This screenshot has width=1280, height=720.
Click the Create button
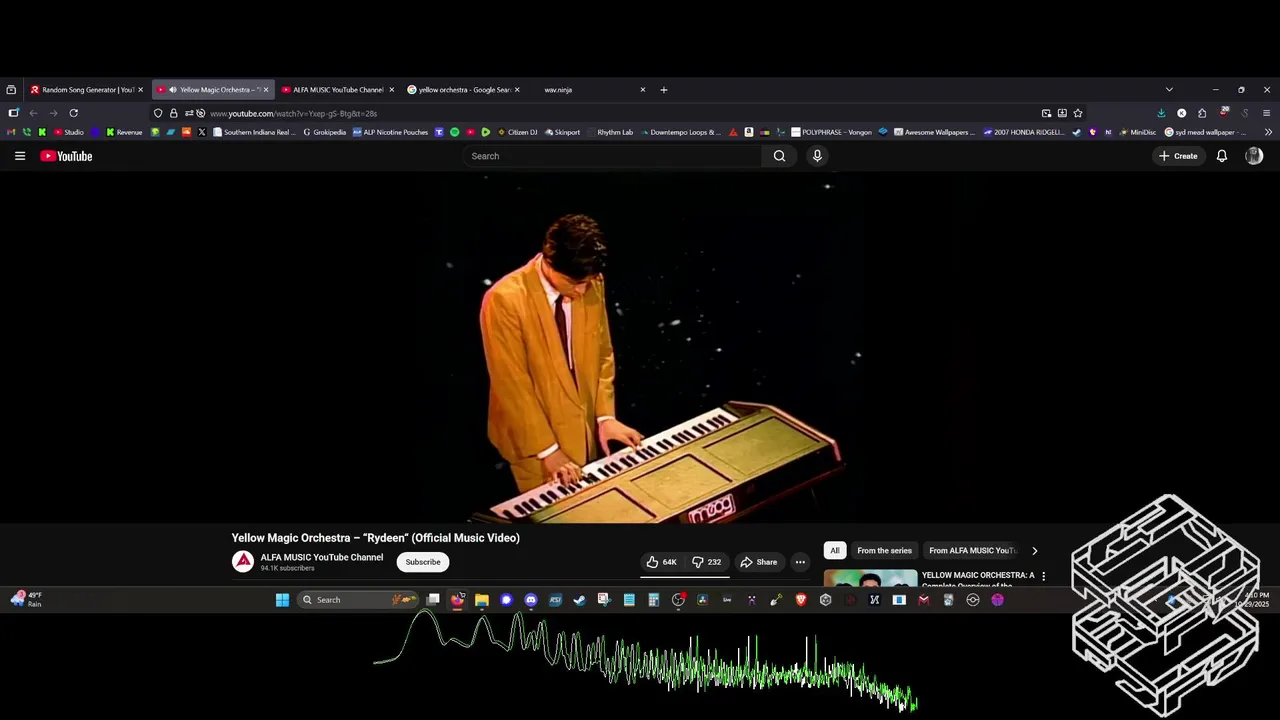(1178, 156)
